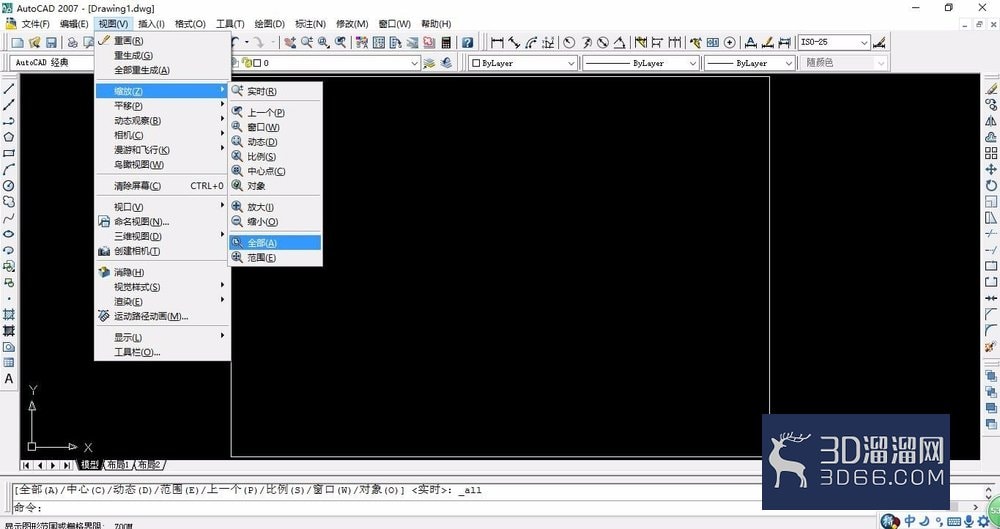Screen dimensions: 1000x529
Task: Choose 缩小(O) in zoom submenu
Action: [275, 221]
